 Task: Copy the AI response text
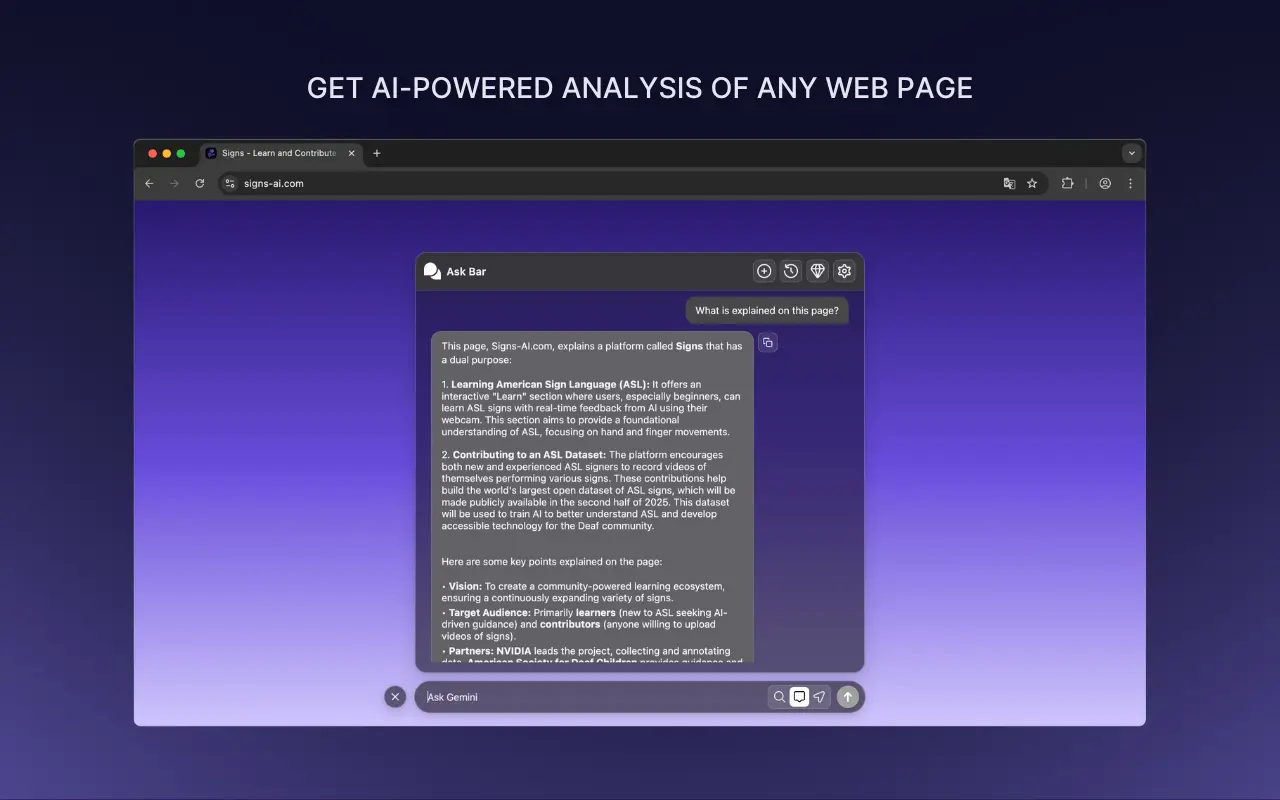click(767, 342)
